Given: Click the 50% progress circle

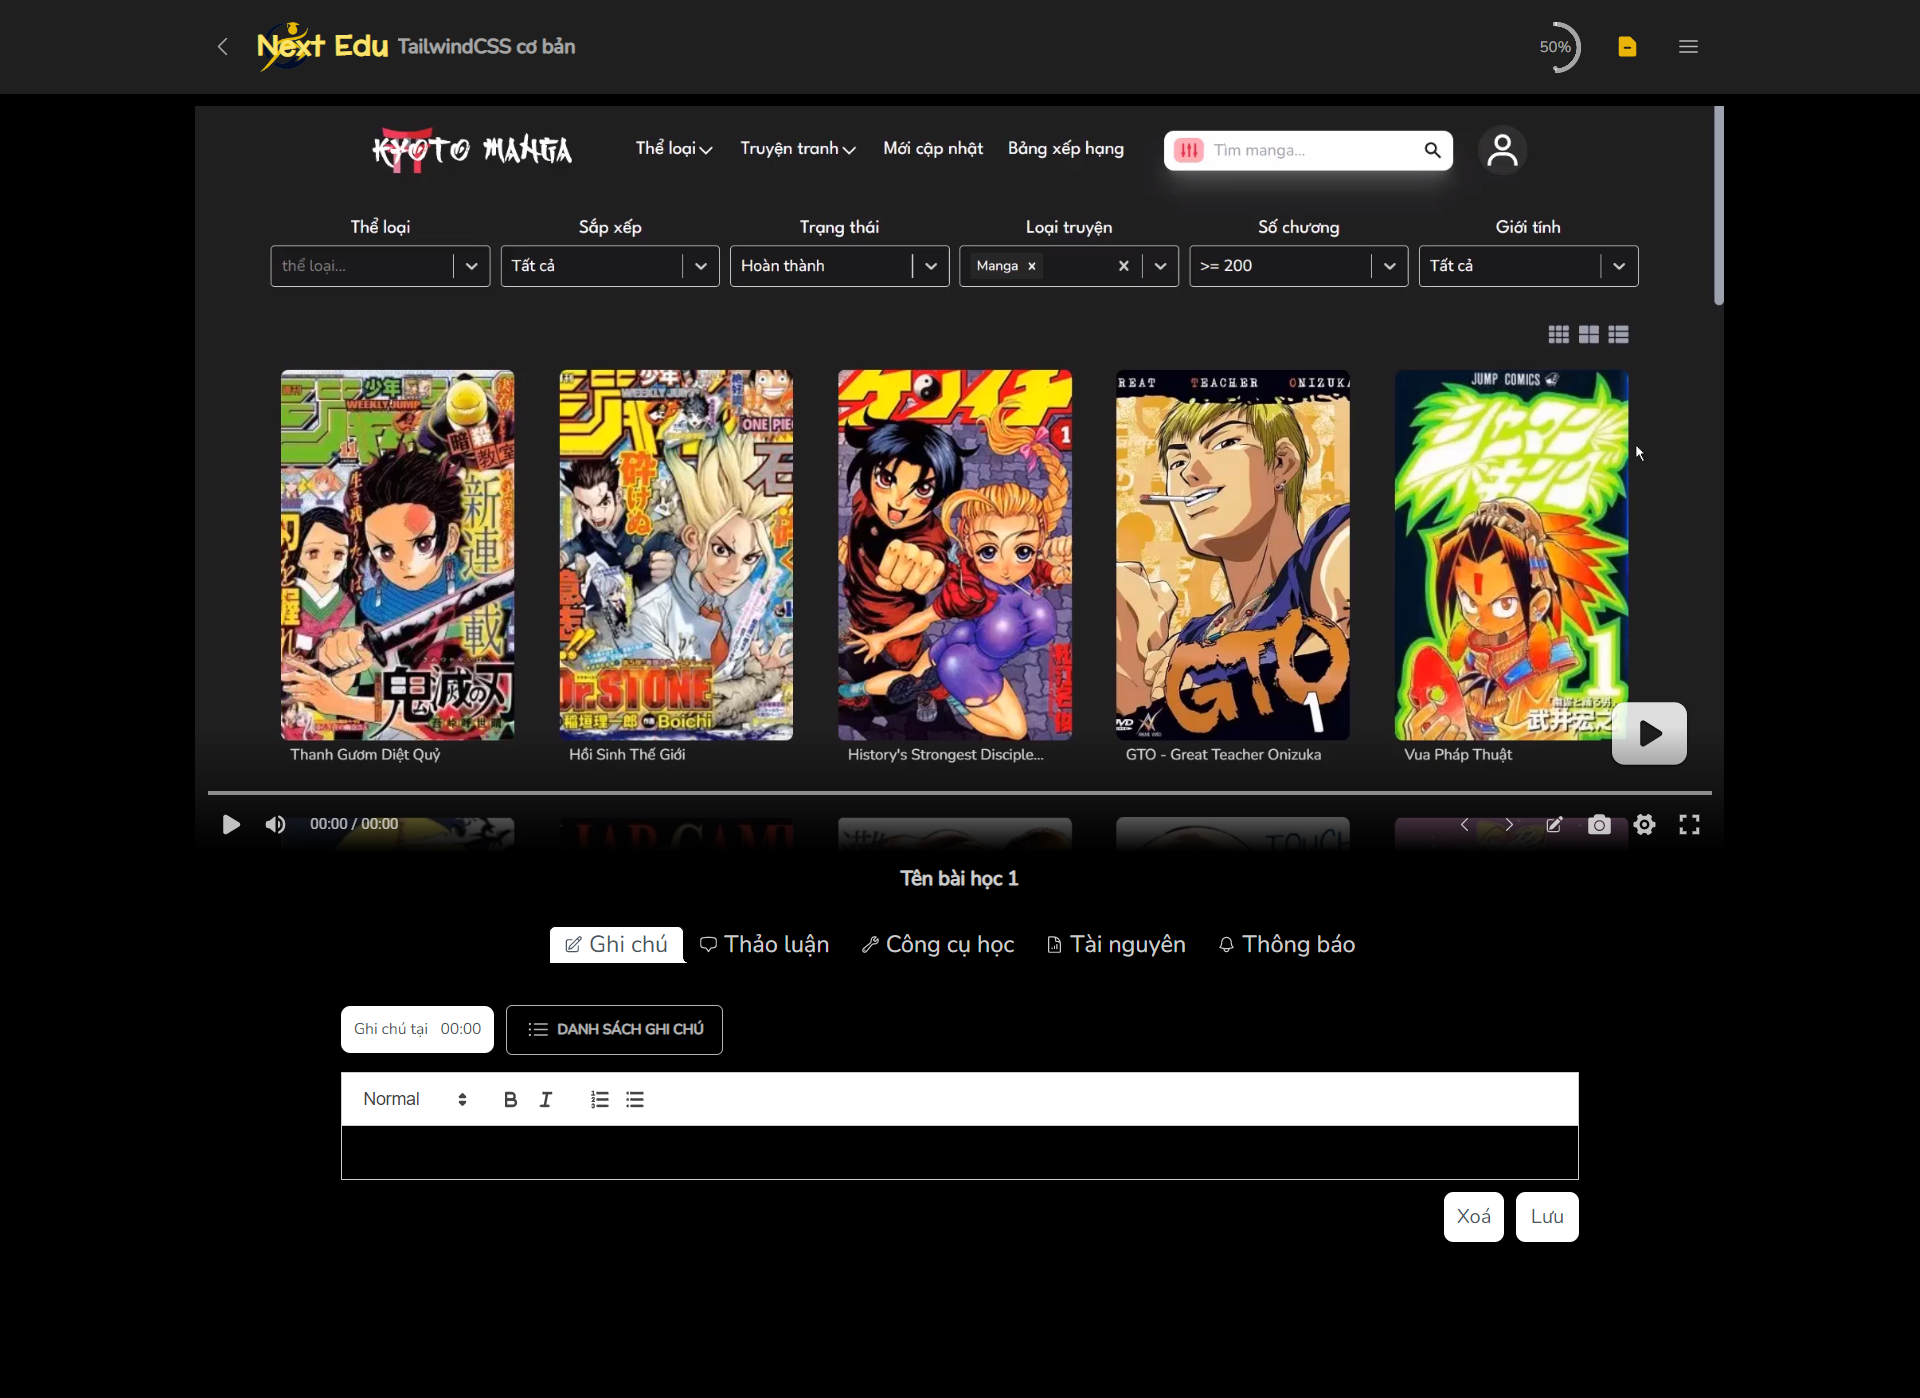Looking at the screenshot, I should pos(1555,46).
